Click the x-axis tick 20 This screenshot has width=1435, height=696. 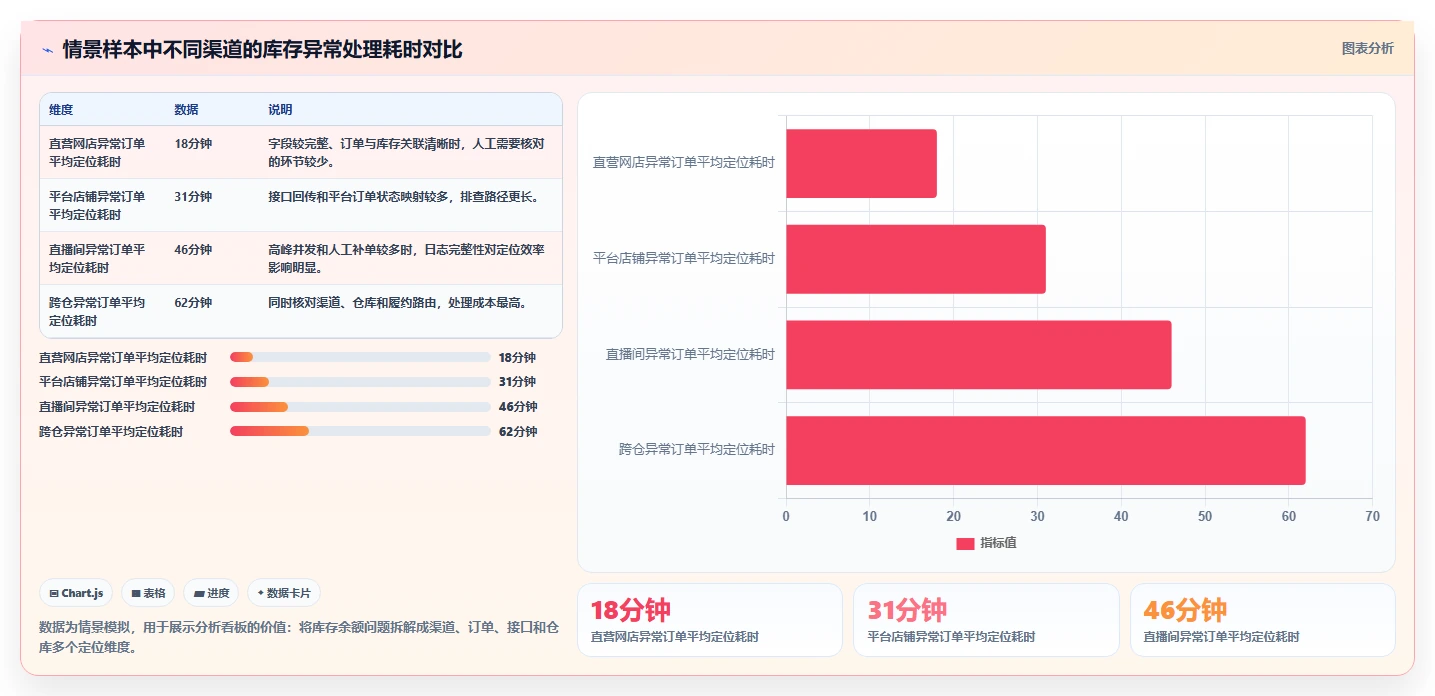(x=953, y=517)
